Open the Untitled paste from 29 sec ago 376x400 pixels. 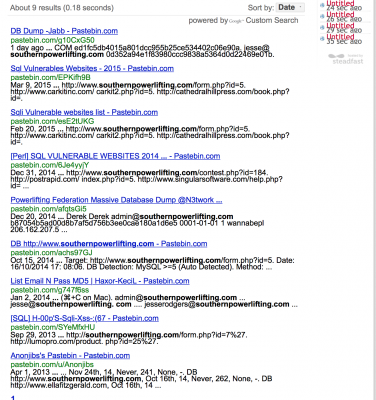pos(340,25)
